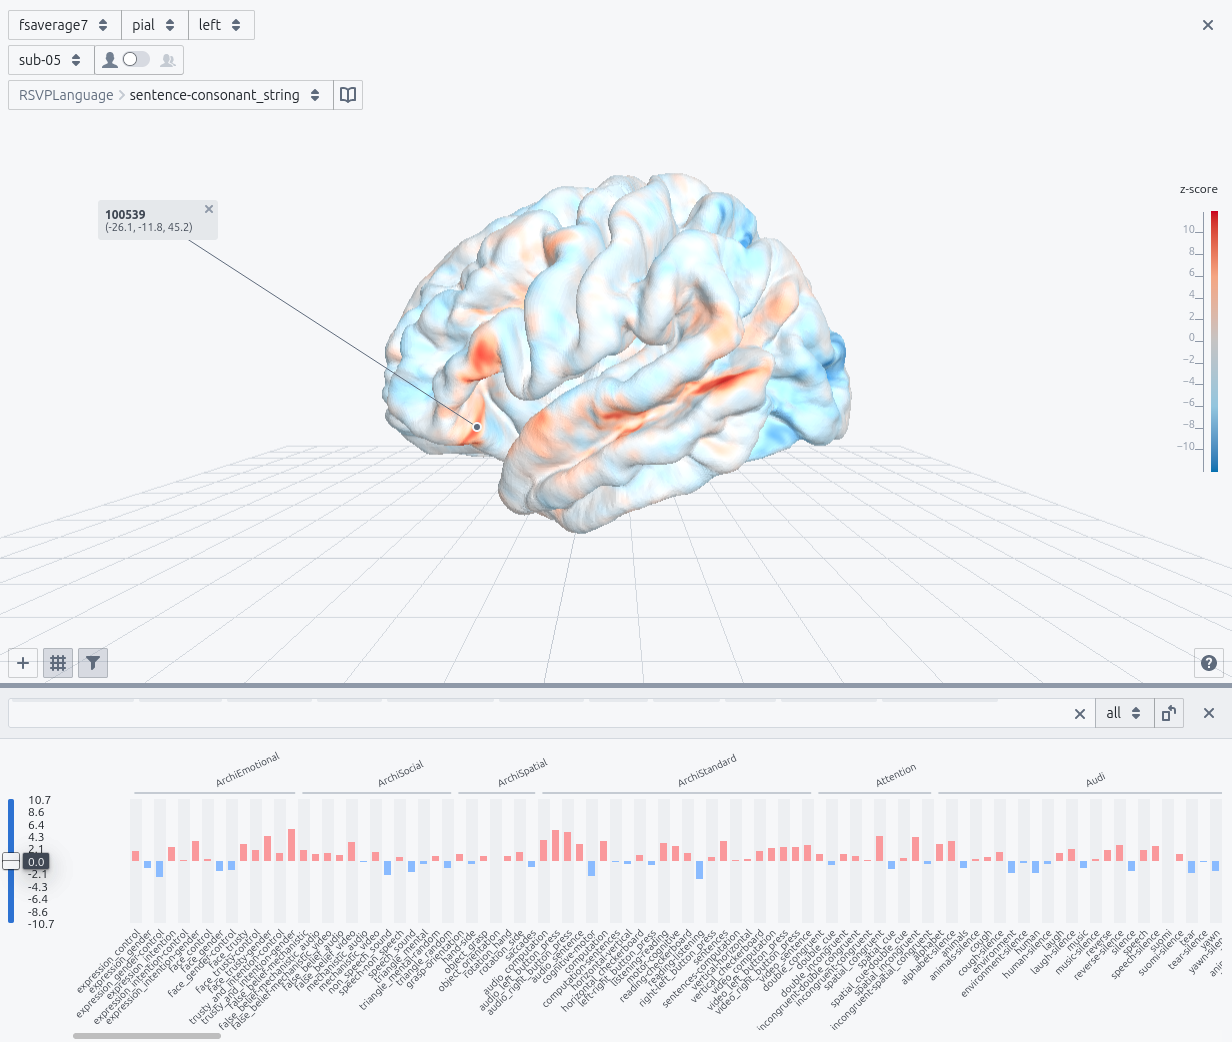Open the fsaverage7 surface dropdown
Viewport: 1232px width, 1042px height.
[x=64, y=24]
